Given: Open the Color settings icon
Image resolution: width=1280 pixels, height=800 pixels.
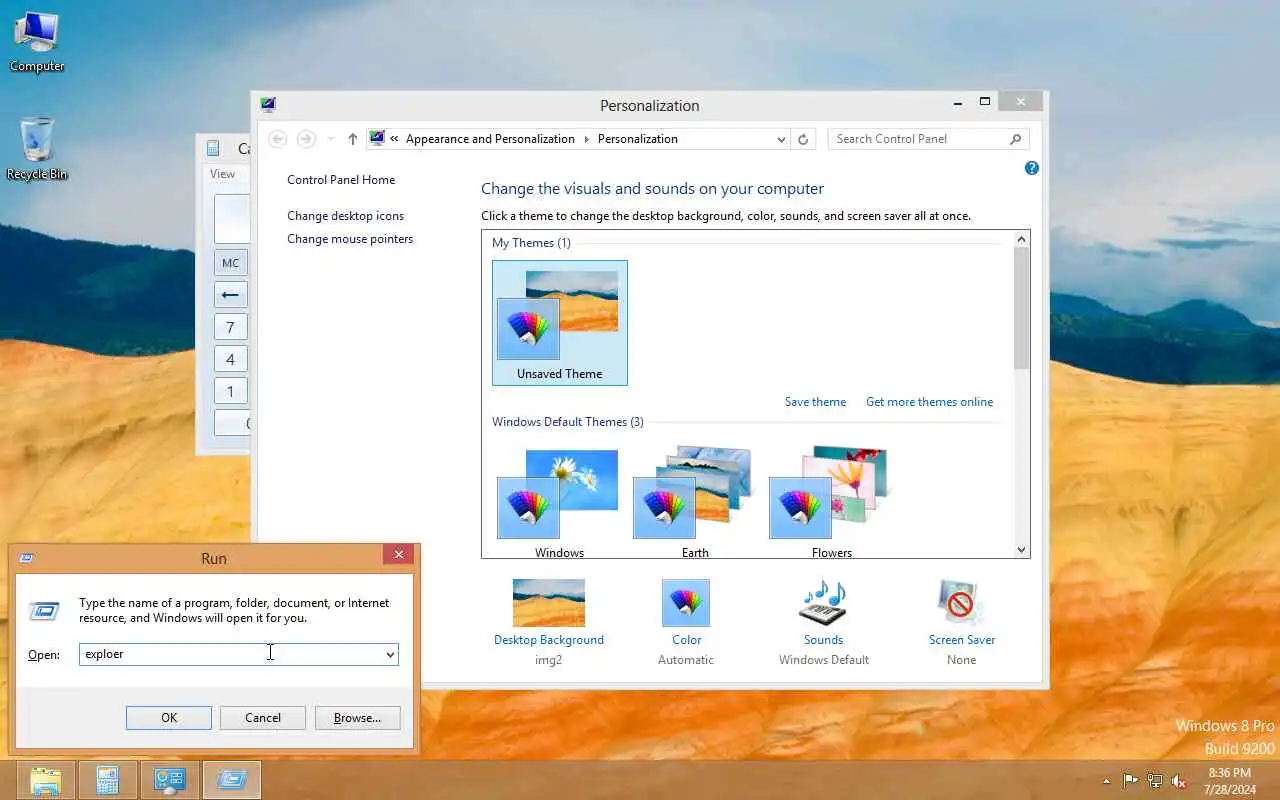Looking at the screenshot, I should 686,603.
